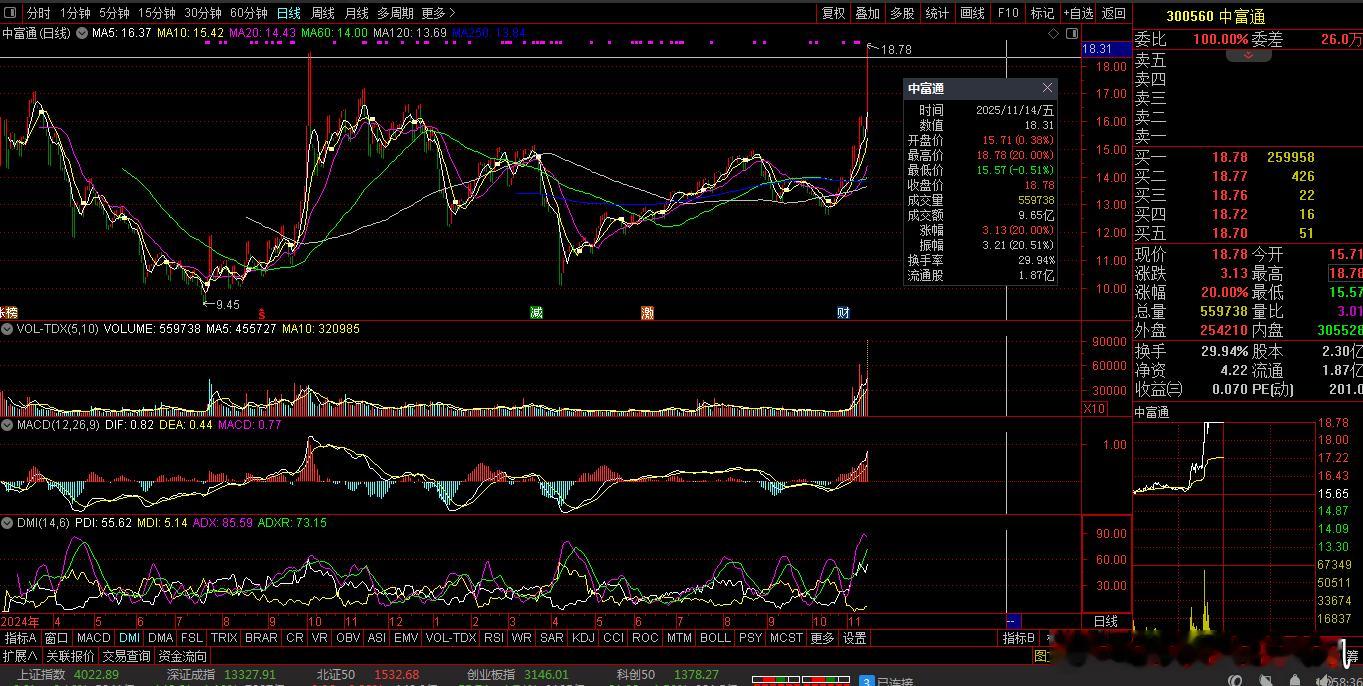The width and height of the screenshot is (1363, 686).
Task: Click the 返回 back button
Action: point(1113,13)
